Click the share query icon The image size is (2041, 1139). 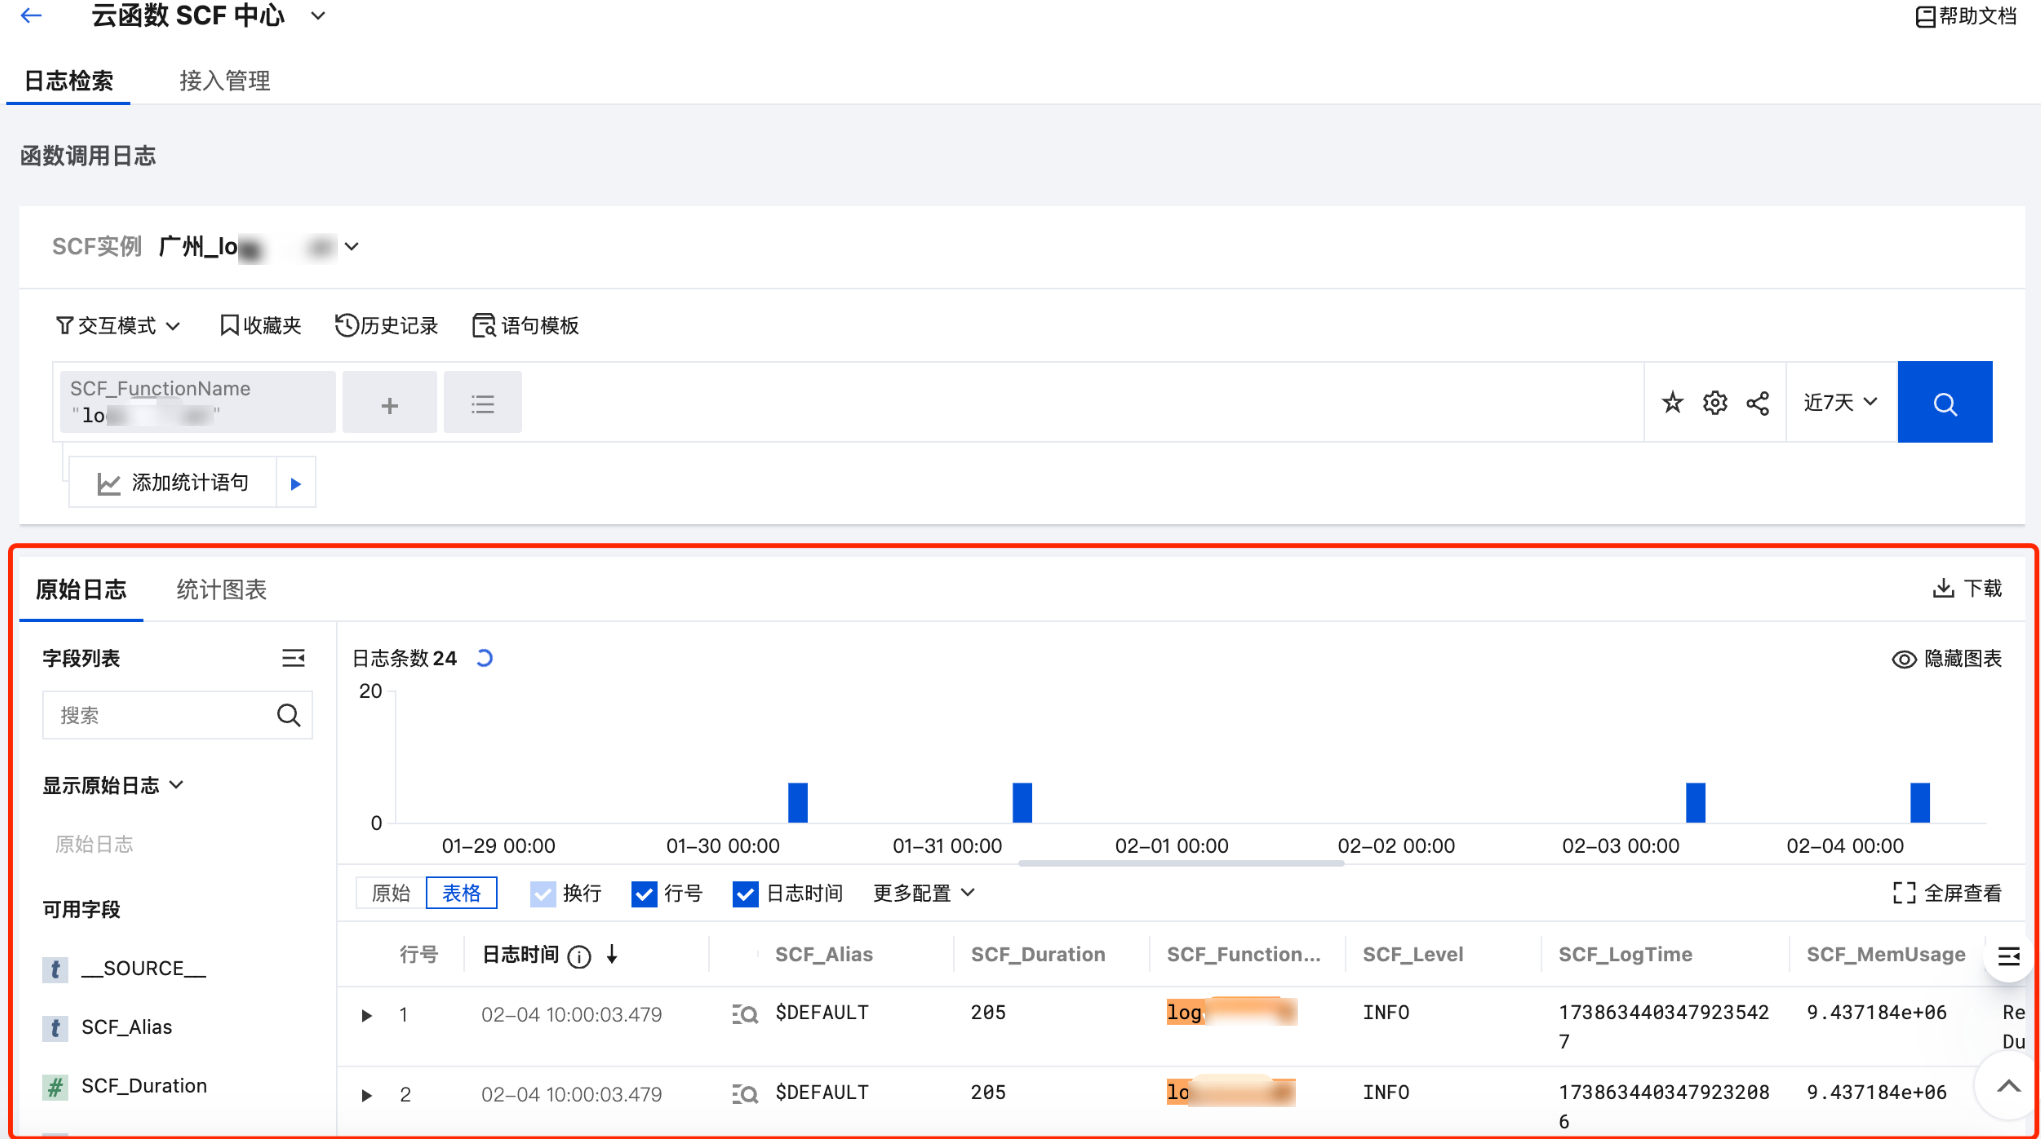(x=1758, y=402)
